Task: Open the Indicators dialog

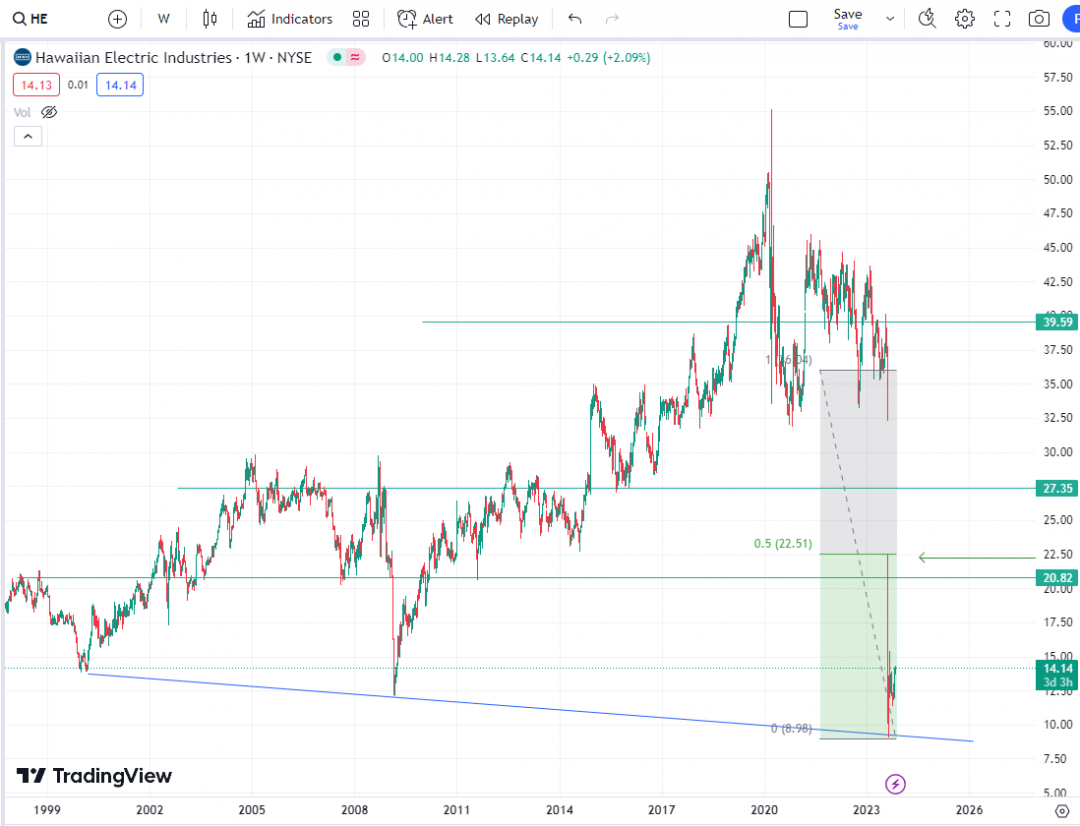Action: coord(289,19)
